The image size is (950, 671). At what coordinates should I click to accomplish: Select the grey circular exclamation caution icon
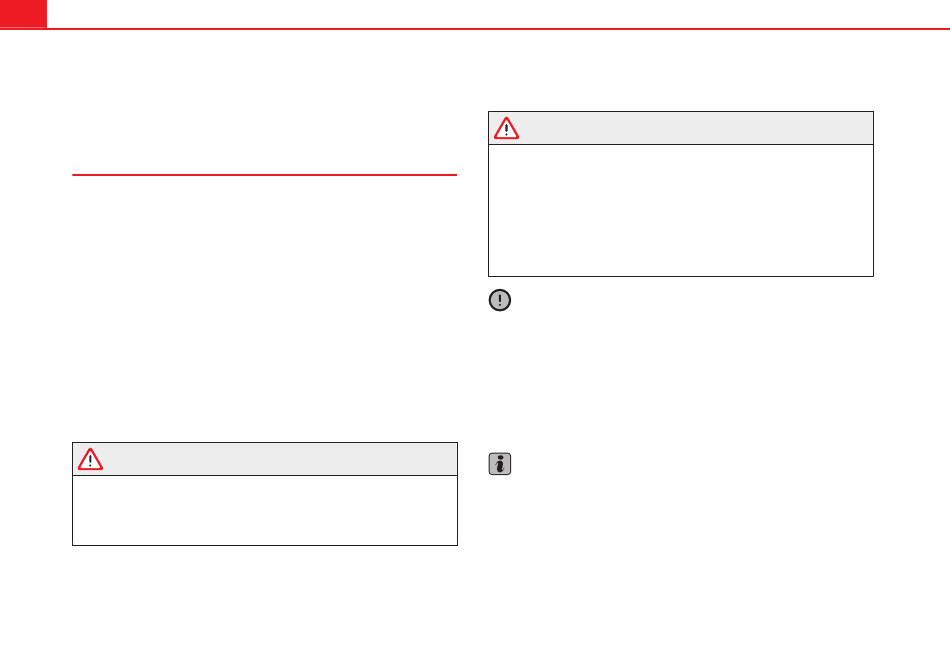500,300
